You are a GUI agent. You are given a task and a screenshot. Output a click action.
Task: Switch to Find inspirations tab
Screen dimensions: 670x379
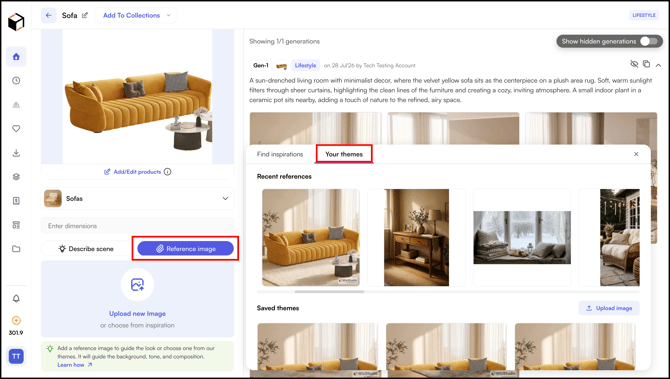point(280,154)
